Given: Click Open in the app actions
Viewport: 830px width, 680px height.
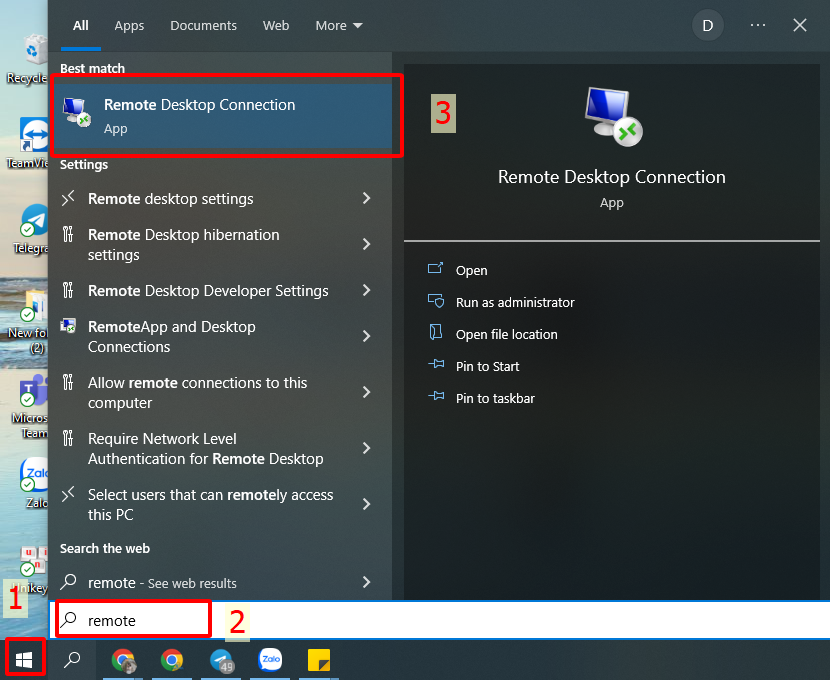Looking at the screenshot, I should tap(471, 270).
